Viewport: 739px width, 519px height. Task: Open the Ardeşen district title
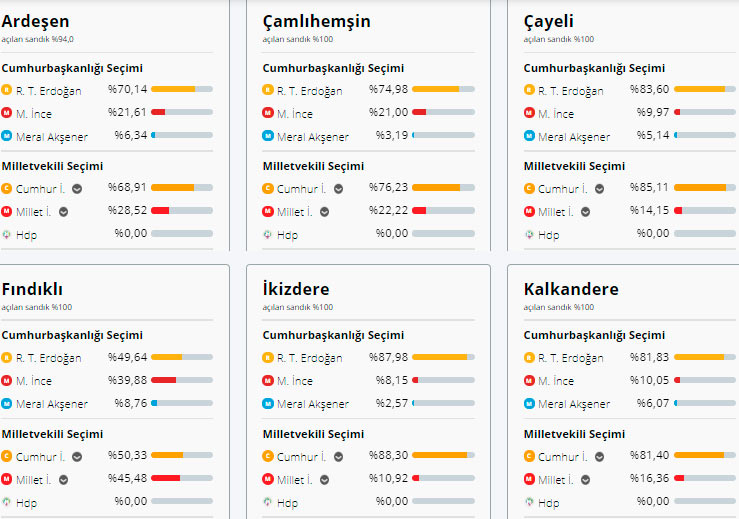coord(36,21)
